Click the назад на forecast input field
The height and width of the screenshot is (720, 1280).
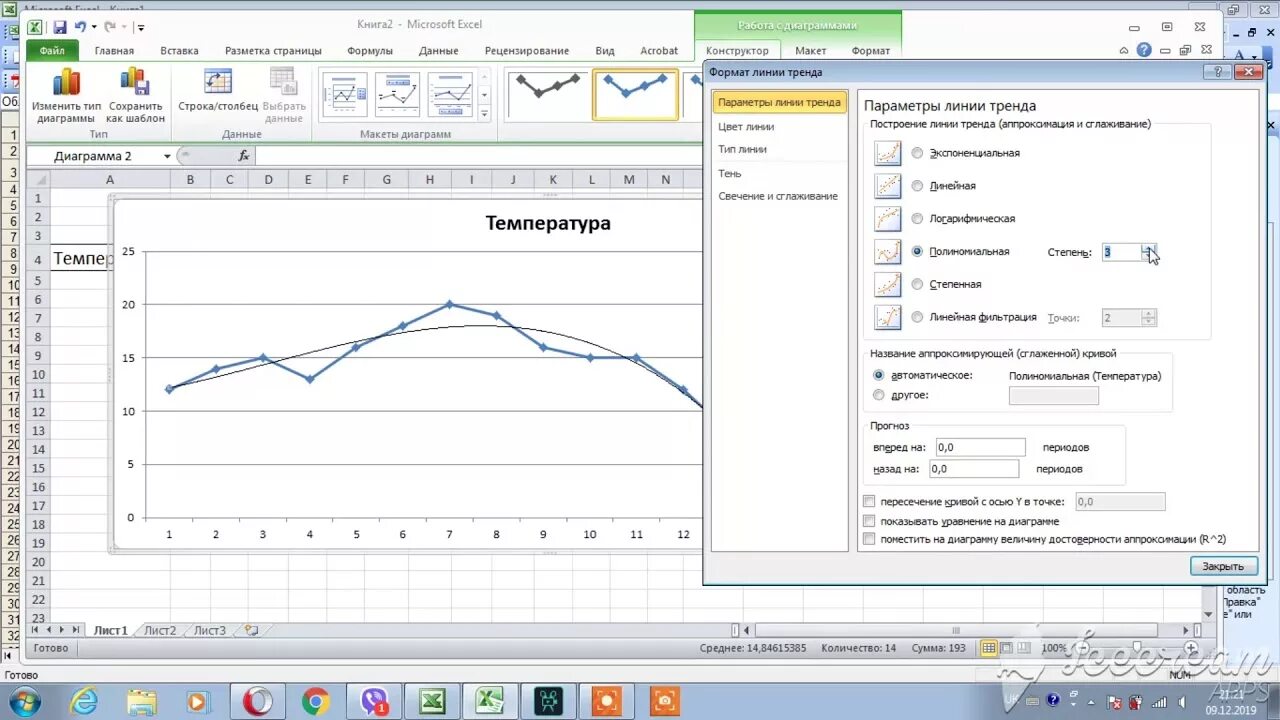point(974,468)
